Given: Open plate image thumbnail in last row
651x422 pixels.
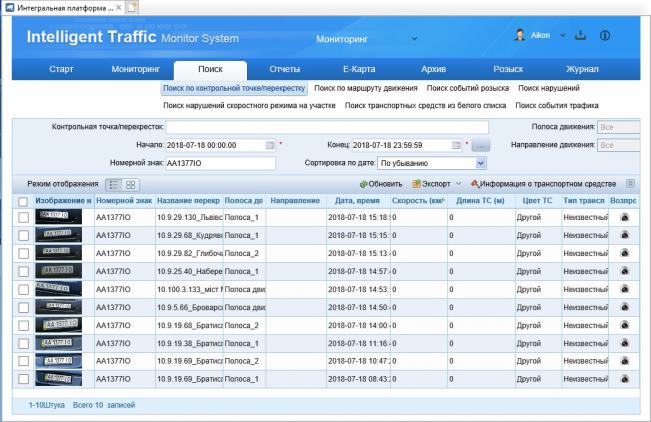Looking at the screenshot, I should [x=62, y=379].
